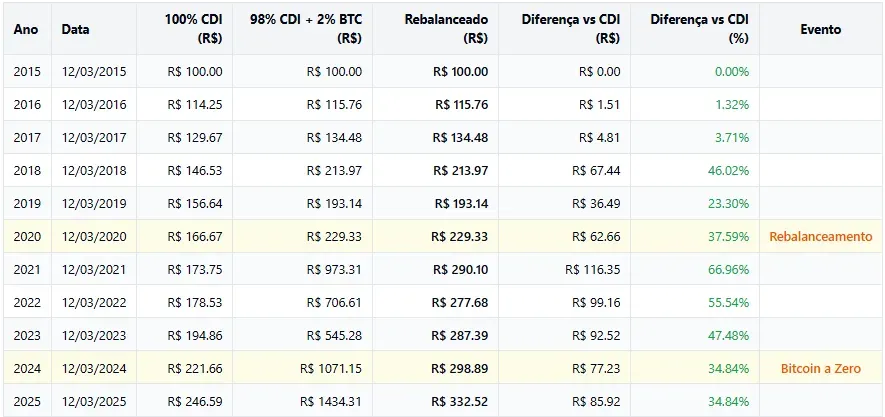This screenshot has width=885, height=417.
Task: Click the date 12/03/2018 cell
Action: click(94, 170)
